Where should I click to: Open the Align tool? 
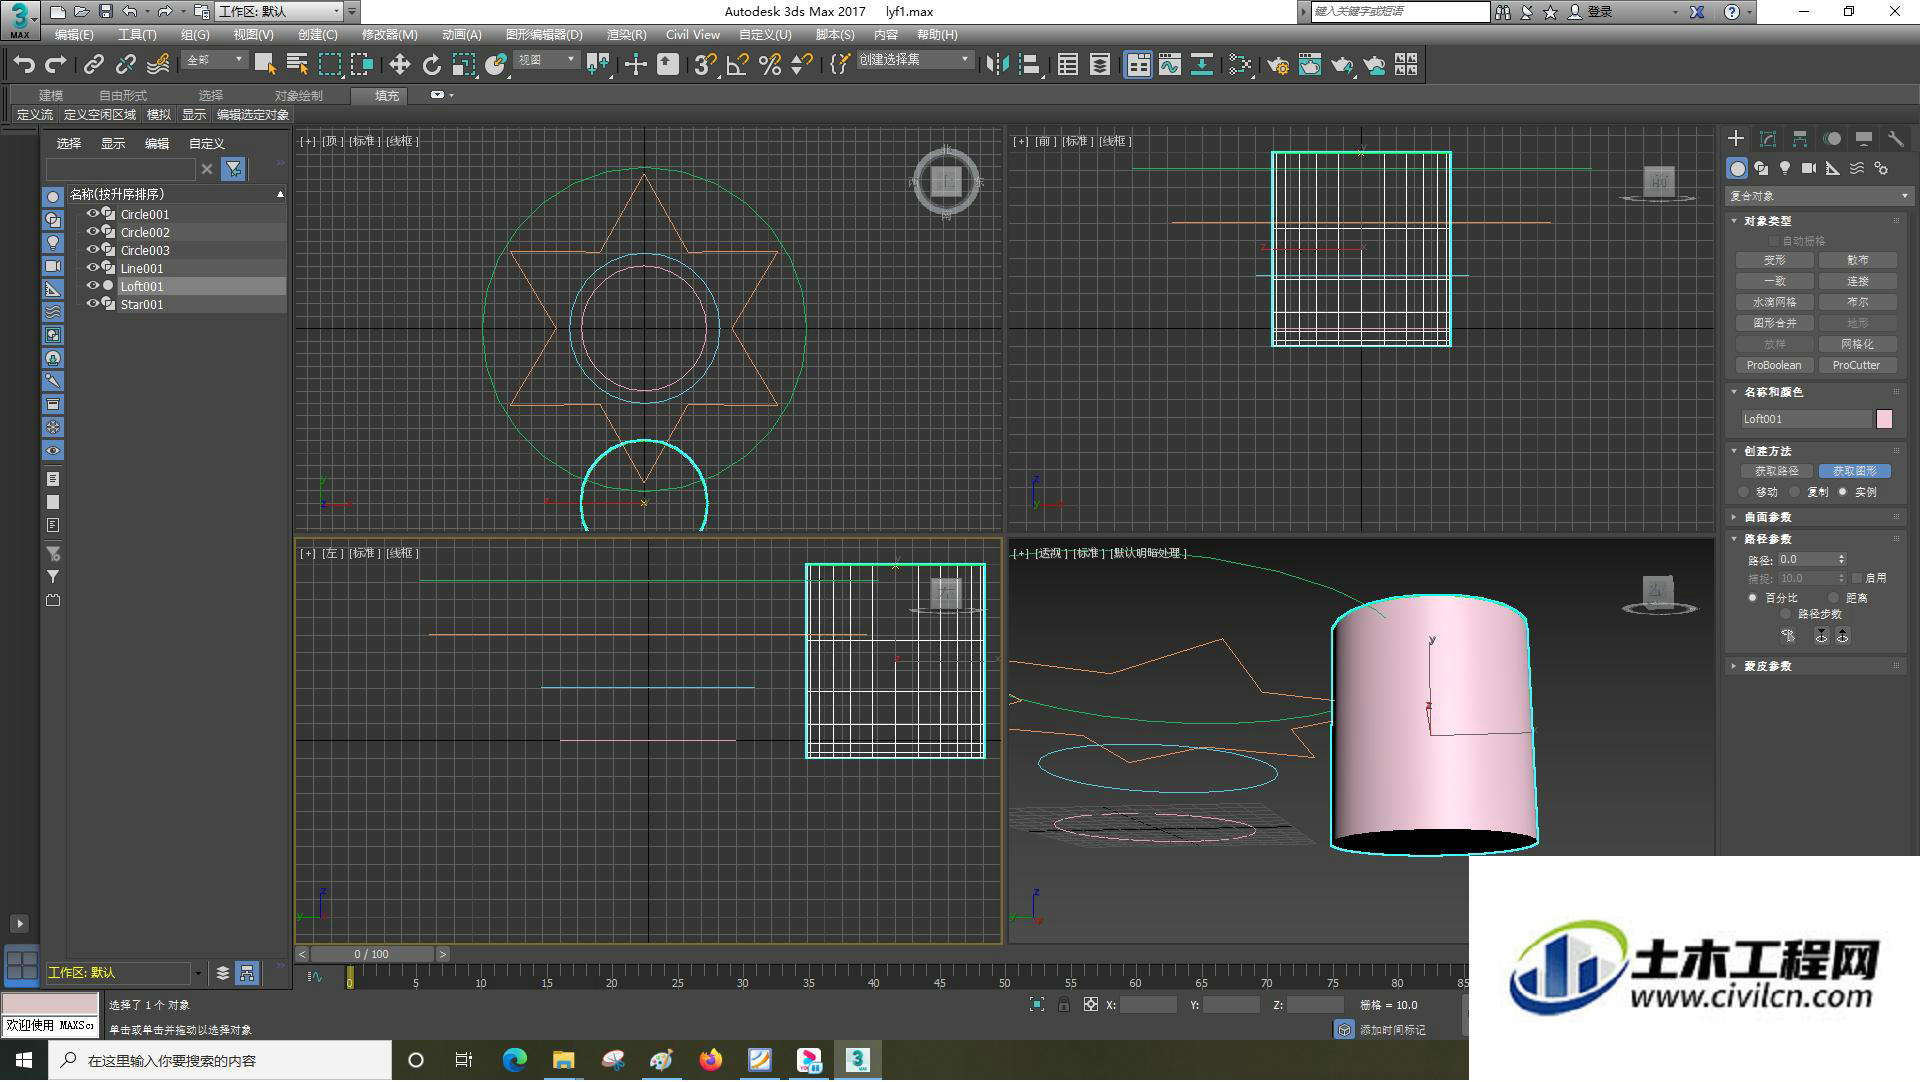pos(1029,65)
